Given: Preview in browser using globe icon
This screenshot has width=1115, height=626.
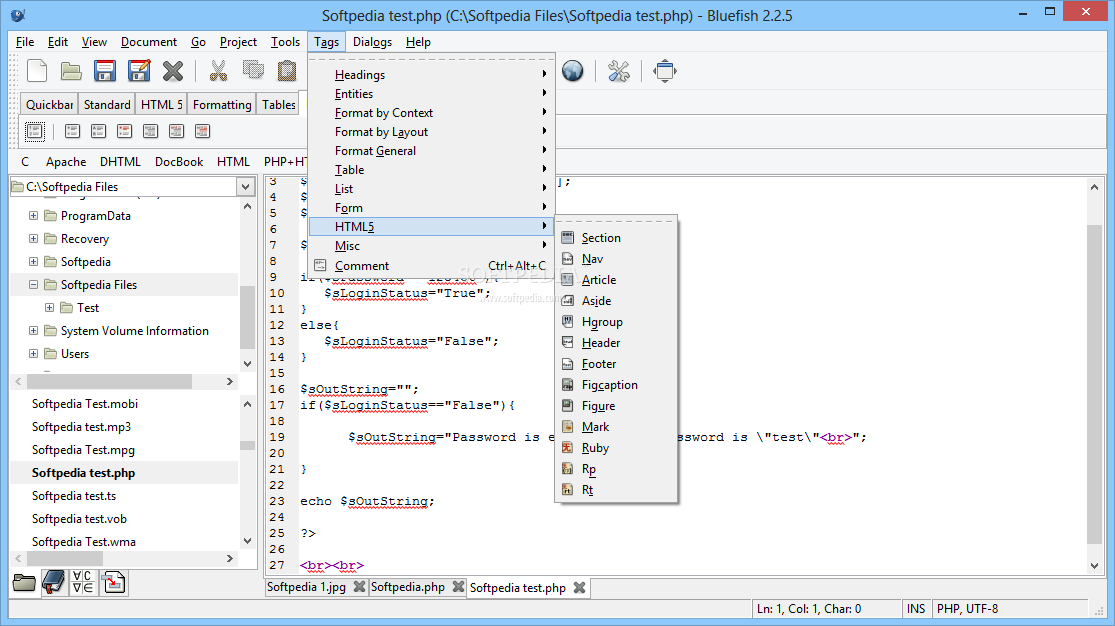Looking at the screenshot, I should [x=572, y=71].
